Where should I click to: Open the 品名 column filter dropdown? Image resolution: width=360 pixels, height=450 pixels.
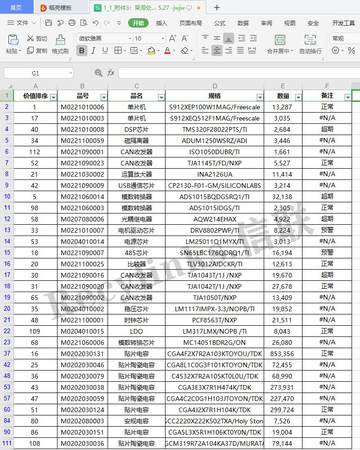(x=161, y=97)
